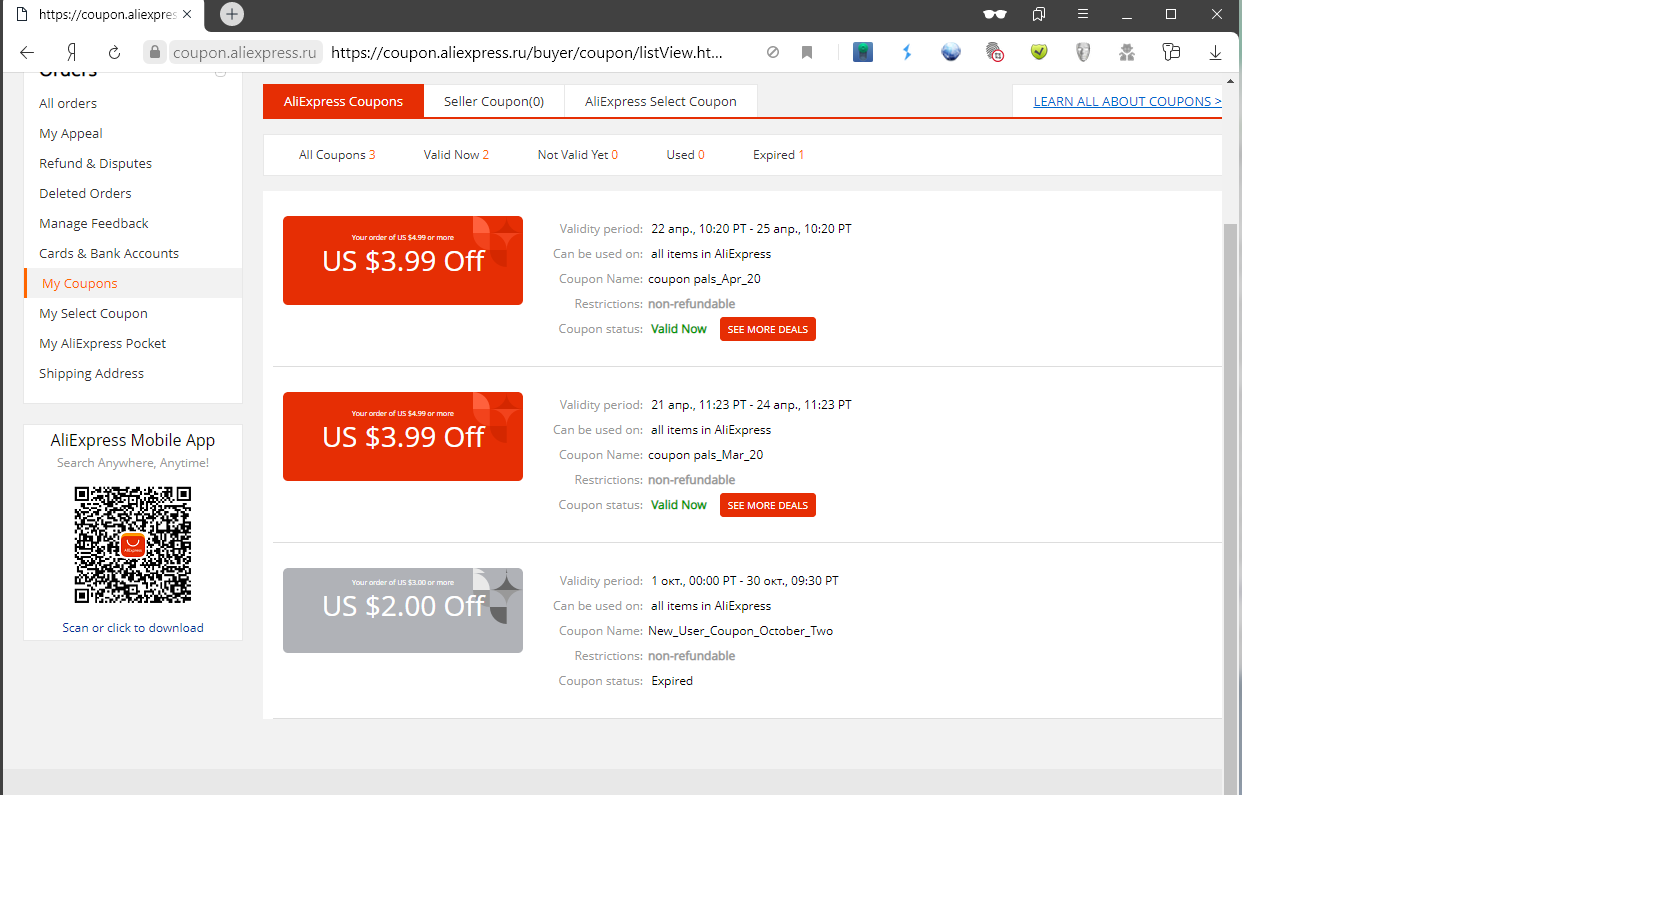This screenshot has width=1674, height=905.
Task: Filter coupons by Valid Now 2
Action: (456, 155)
